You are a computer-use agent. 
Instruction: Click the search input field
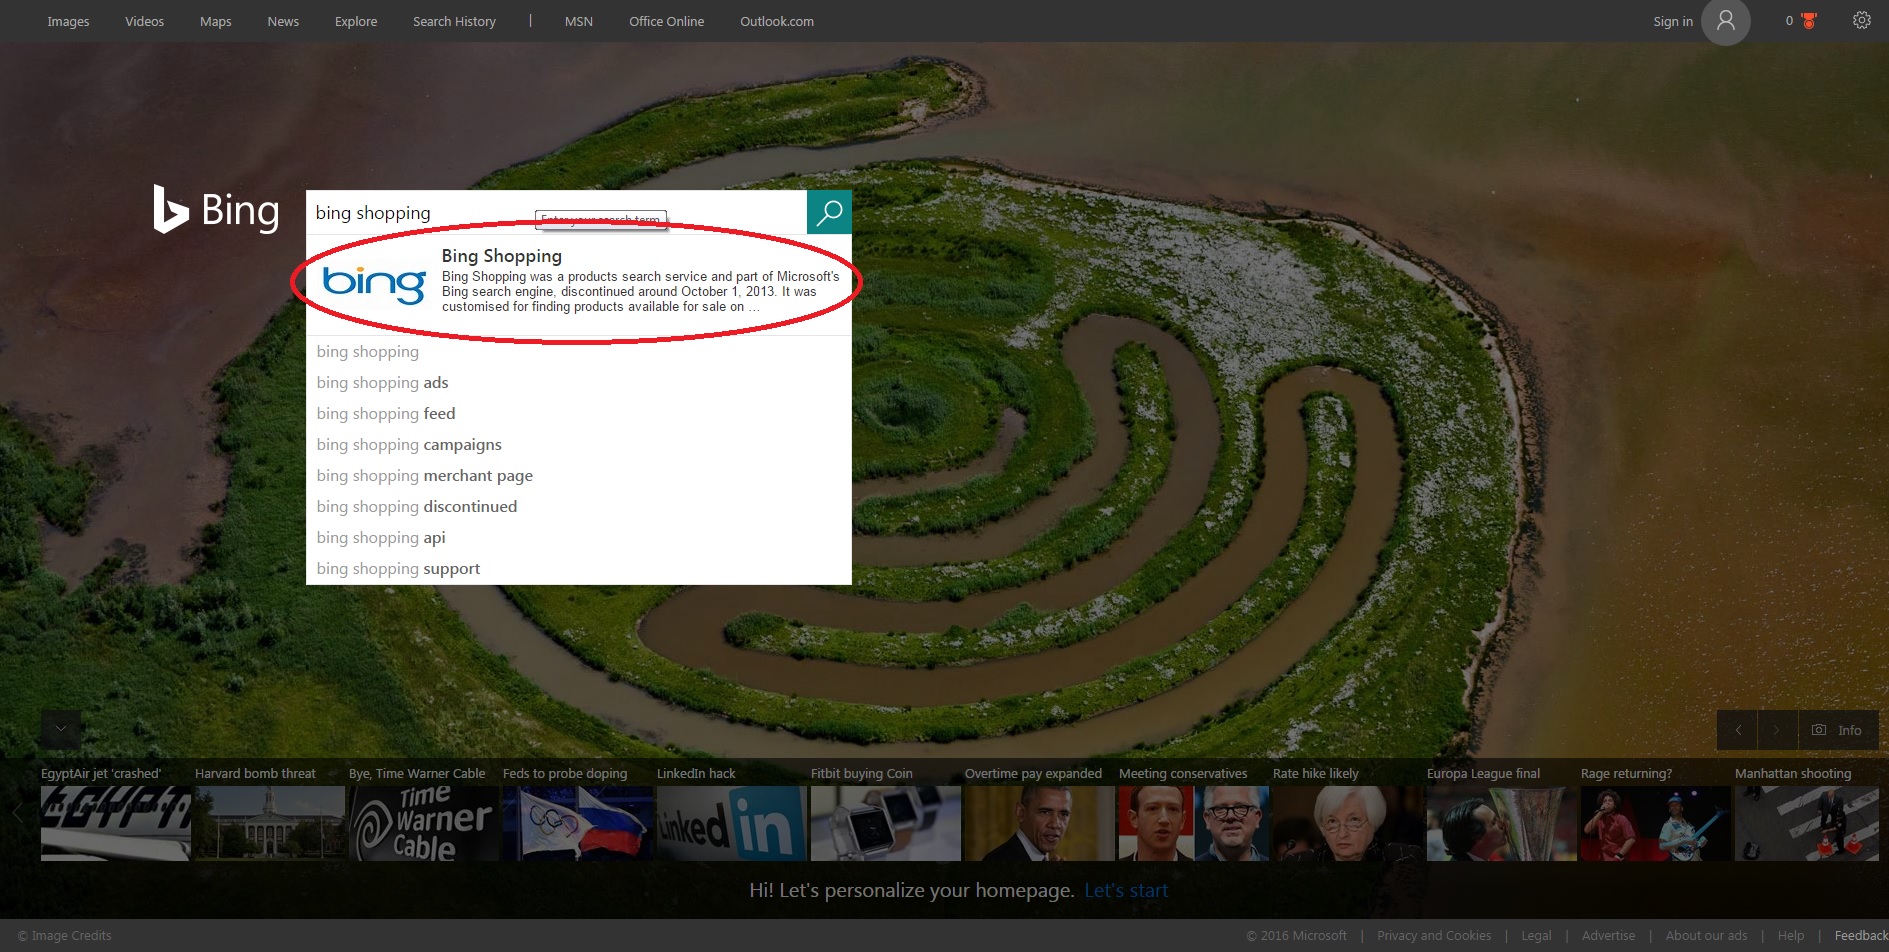coord(556,212)
